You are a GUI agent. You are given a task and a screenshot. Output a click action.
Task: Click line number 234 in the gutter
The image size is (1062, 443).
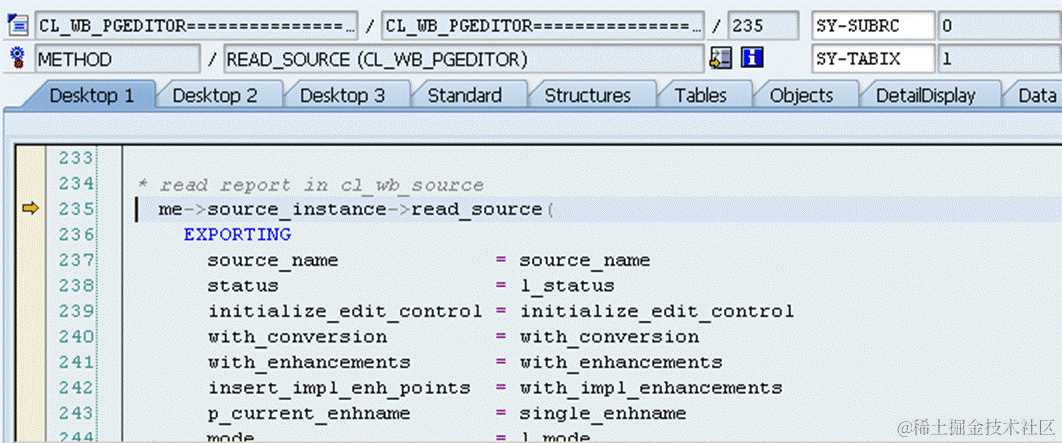(x=75, y=184)
